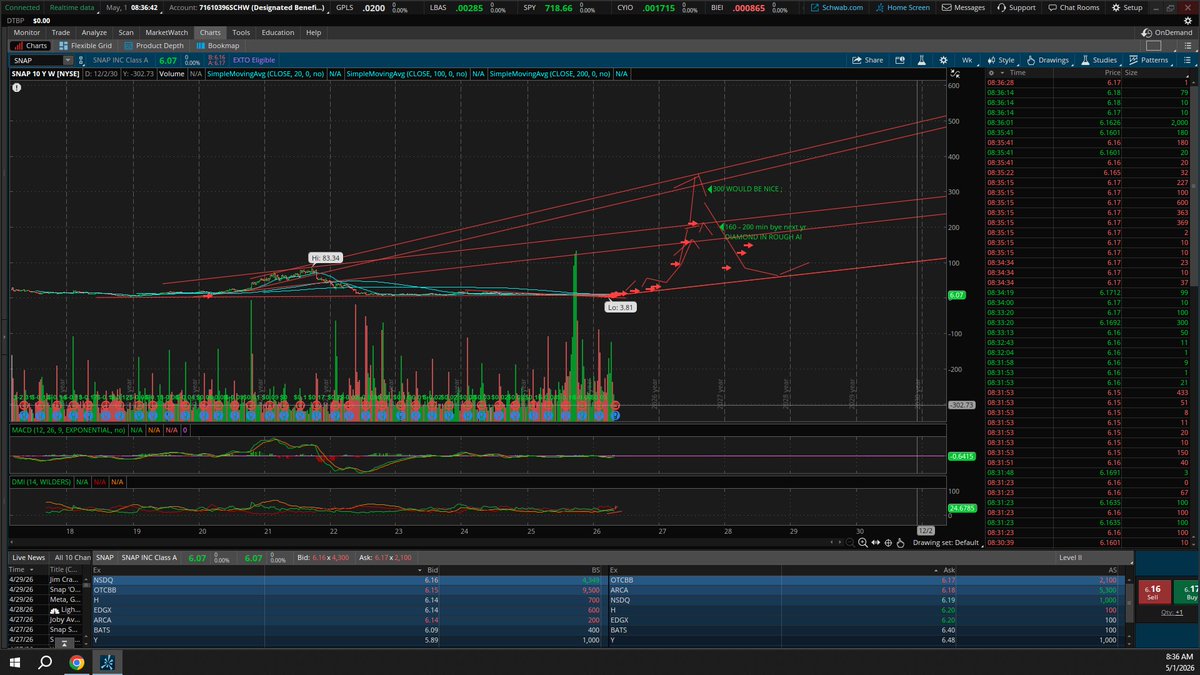Open the Setup menu
This screenshot has width=1200, height=675.
(1127, 7)
